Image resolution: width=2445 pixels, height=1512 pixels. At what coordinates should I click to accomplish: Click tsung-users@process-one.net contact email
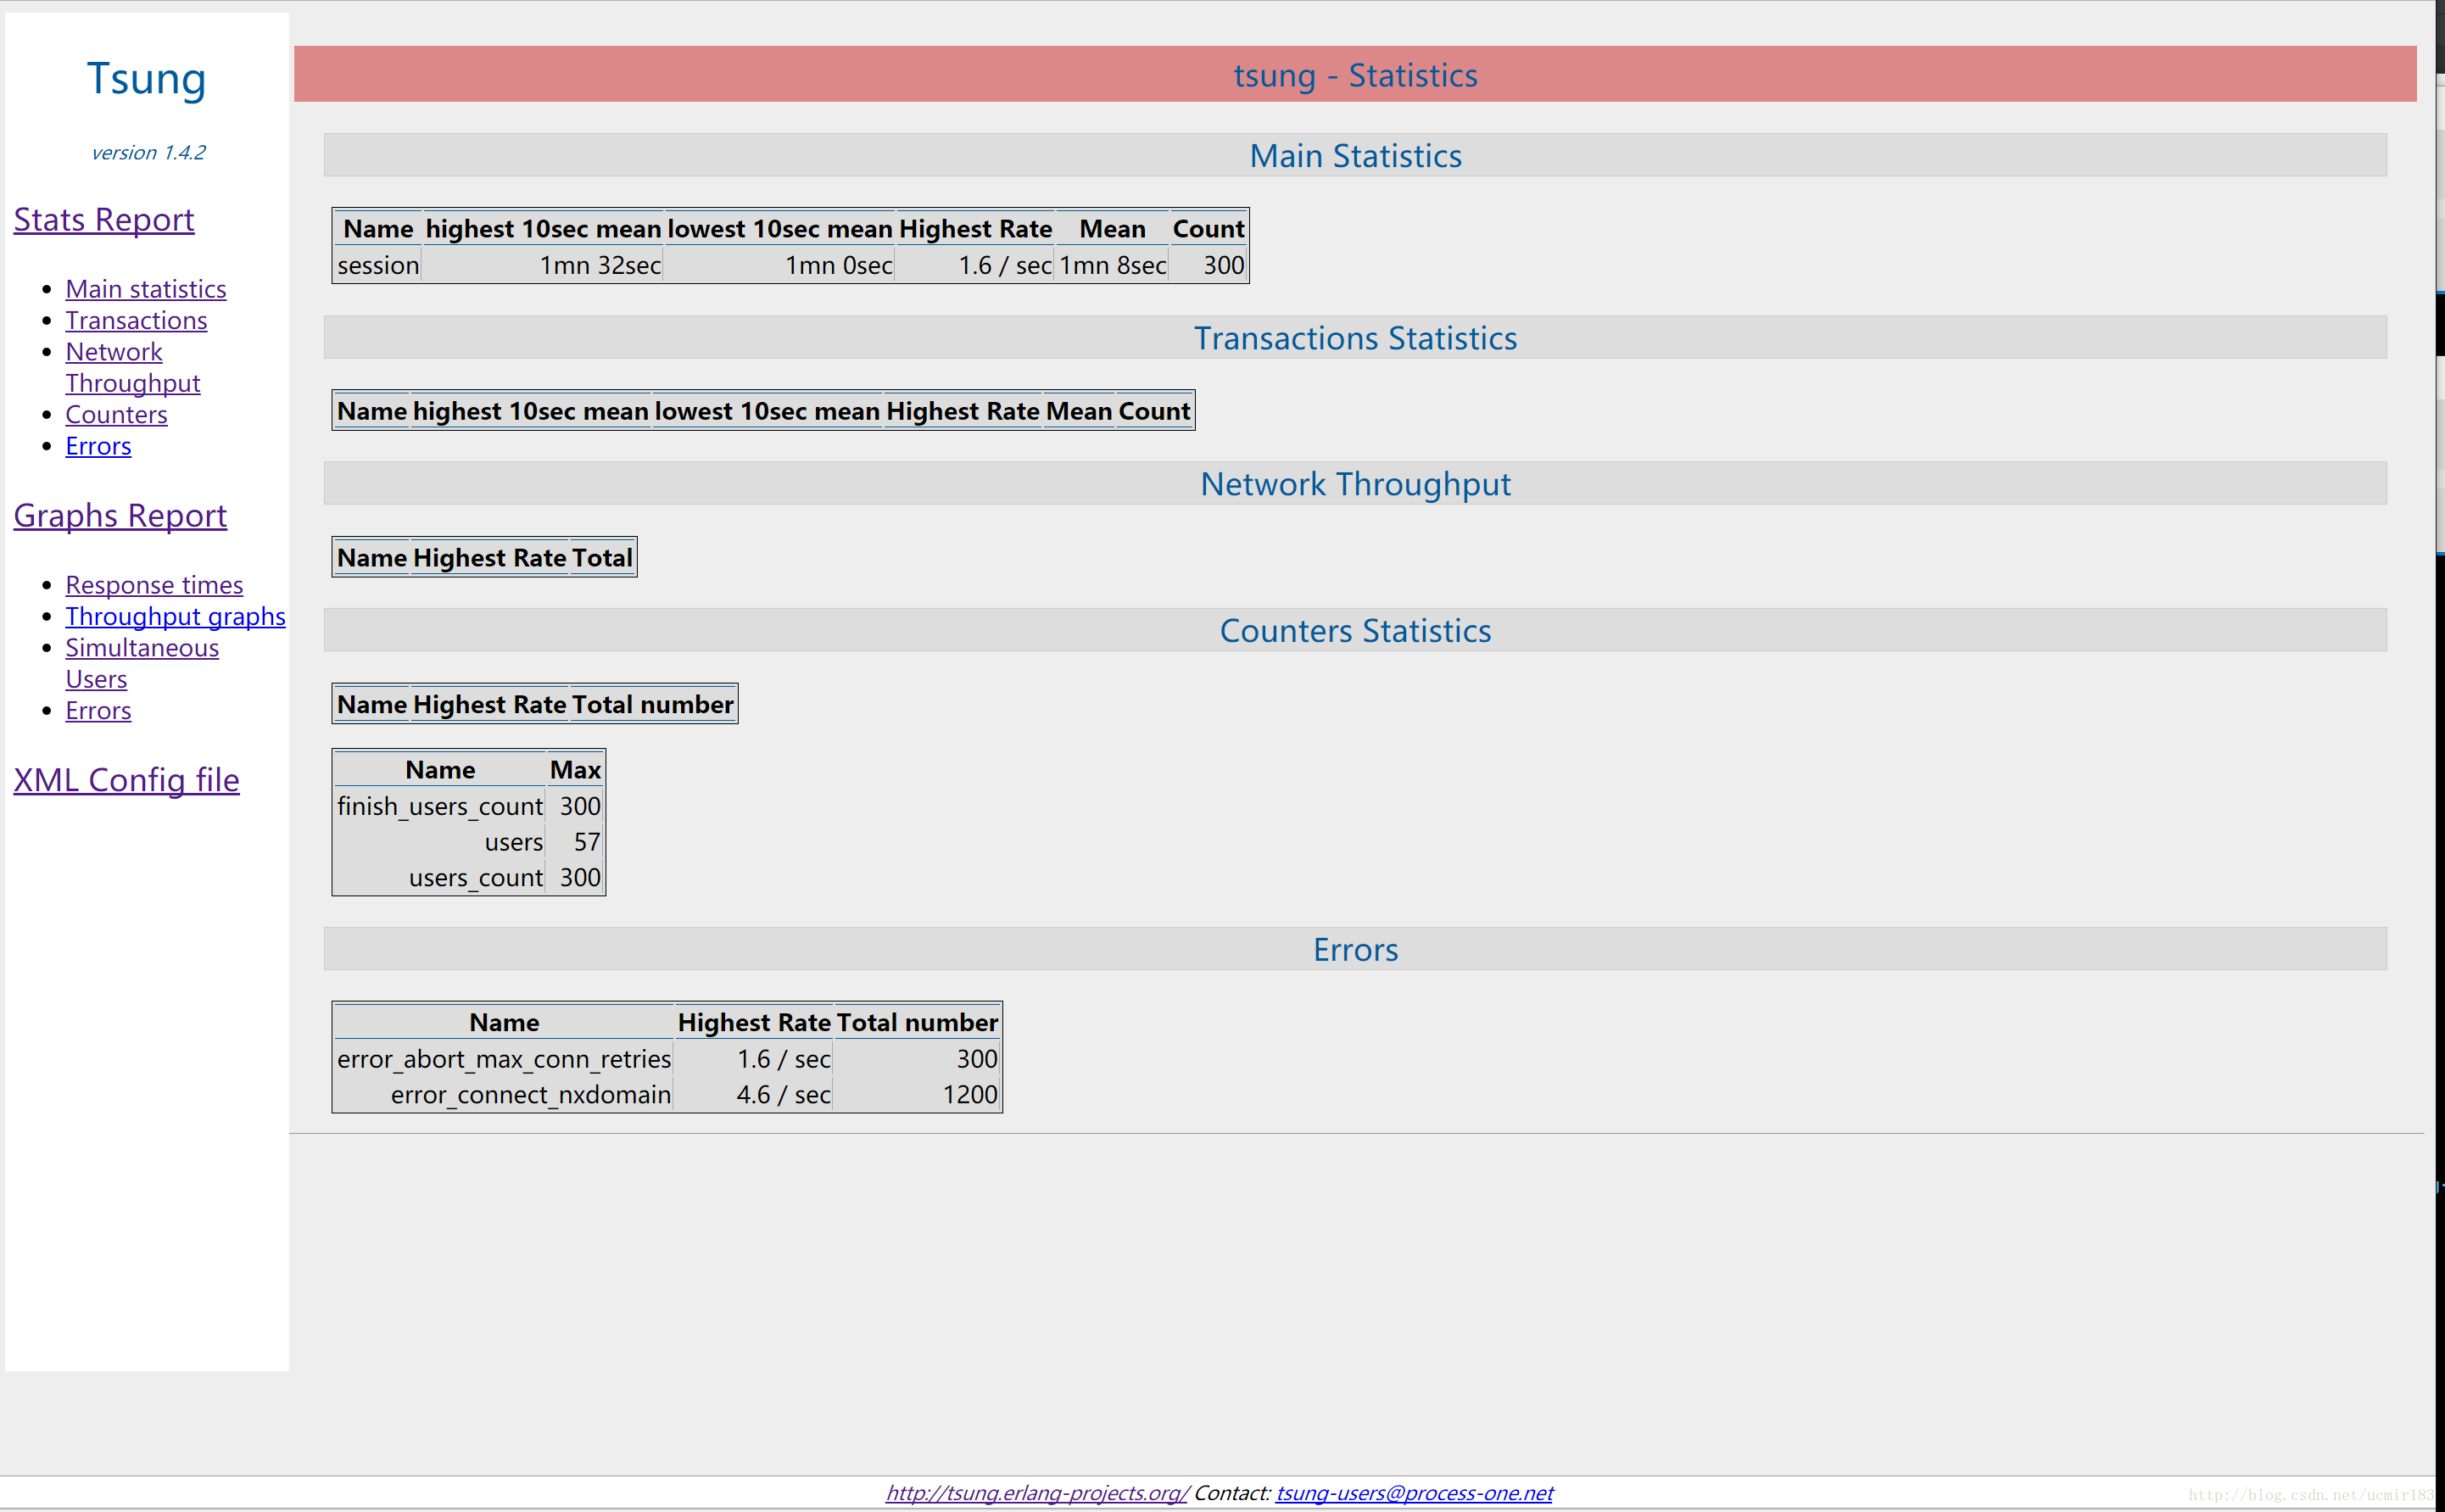[1414, 1492]
